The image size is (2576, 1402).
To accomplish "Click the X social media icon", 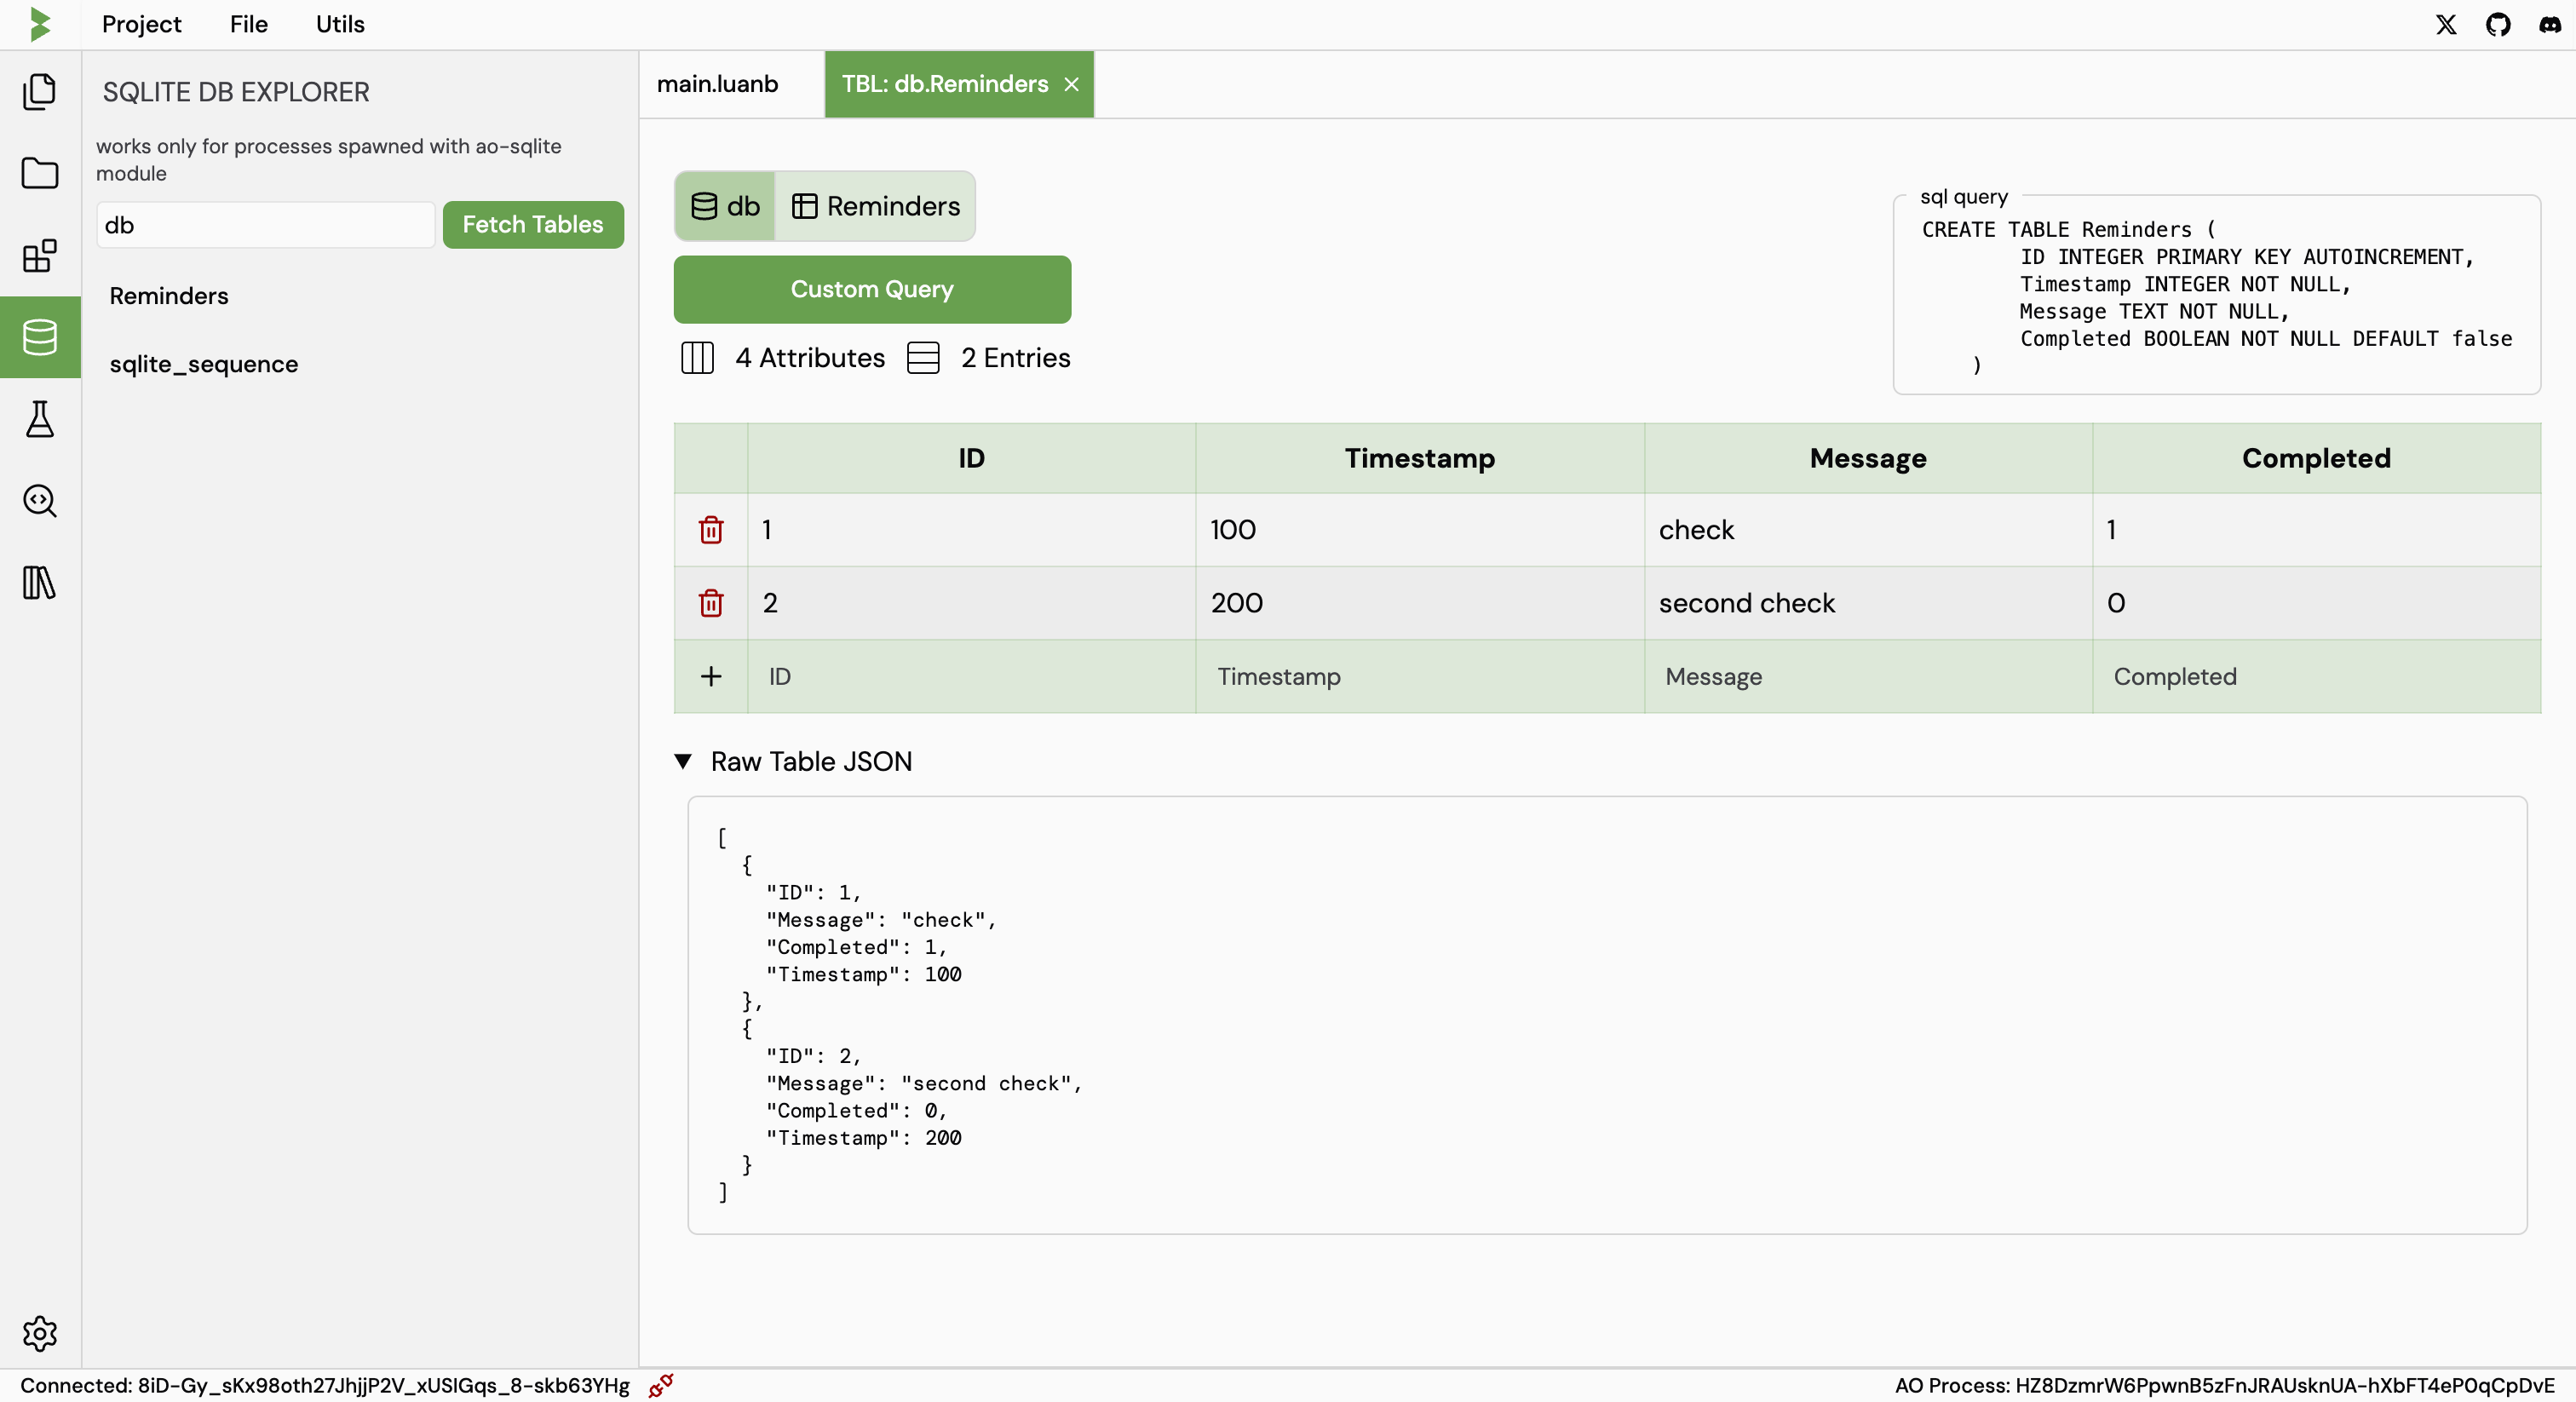I will 2445,24.
